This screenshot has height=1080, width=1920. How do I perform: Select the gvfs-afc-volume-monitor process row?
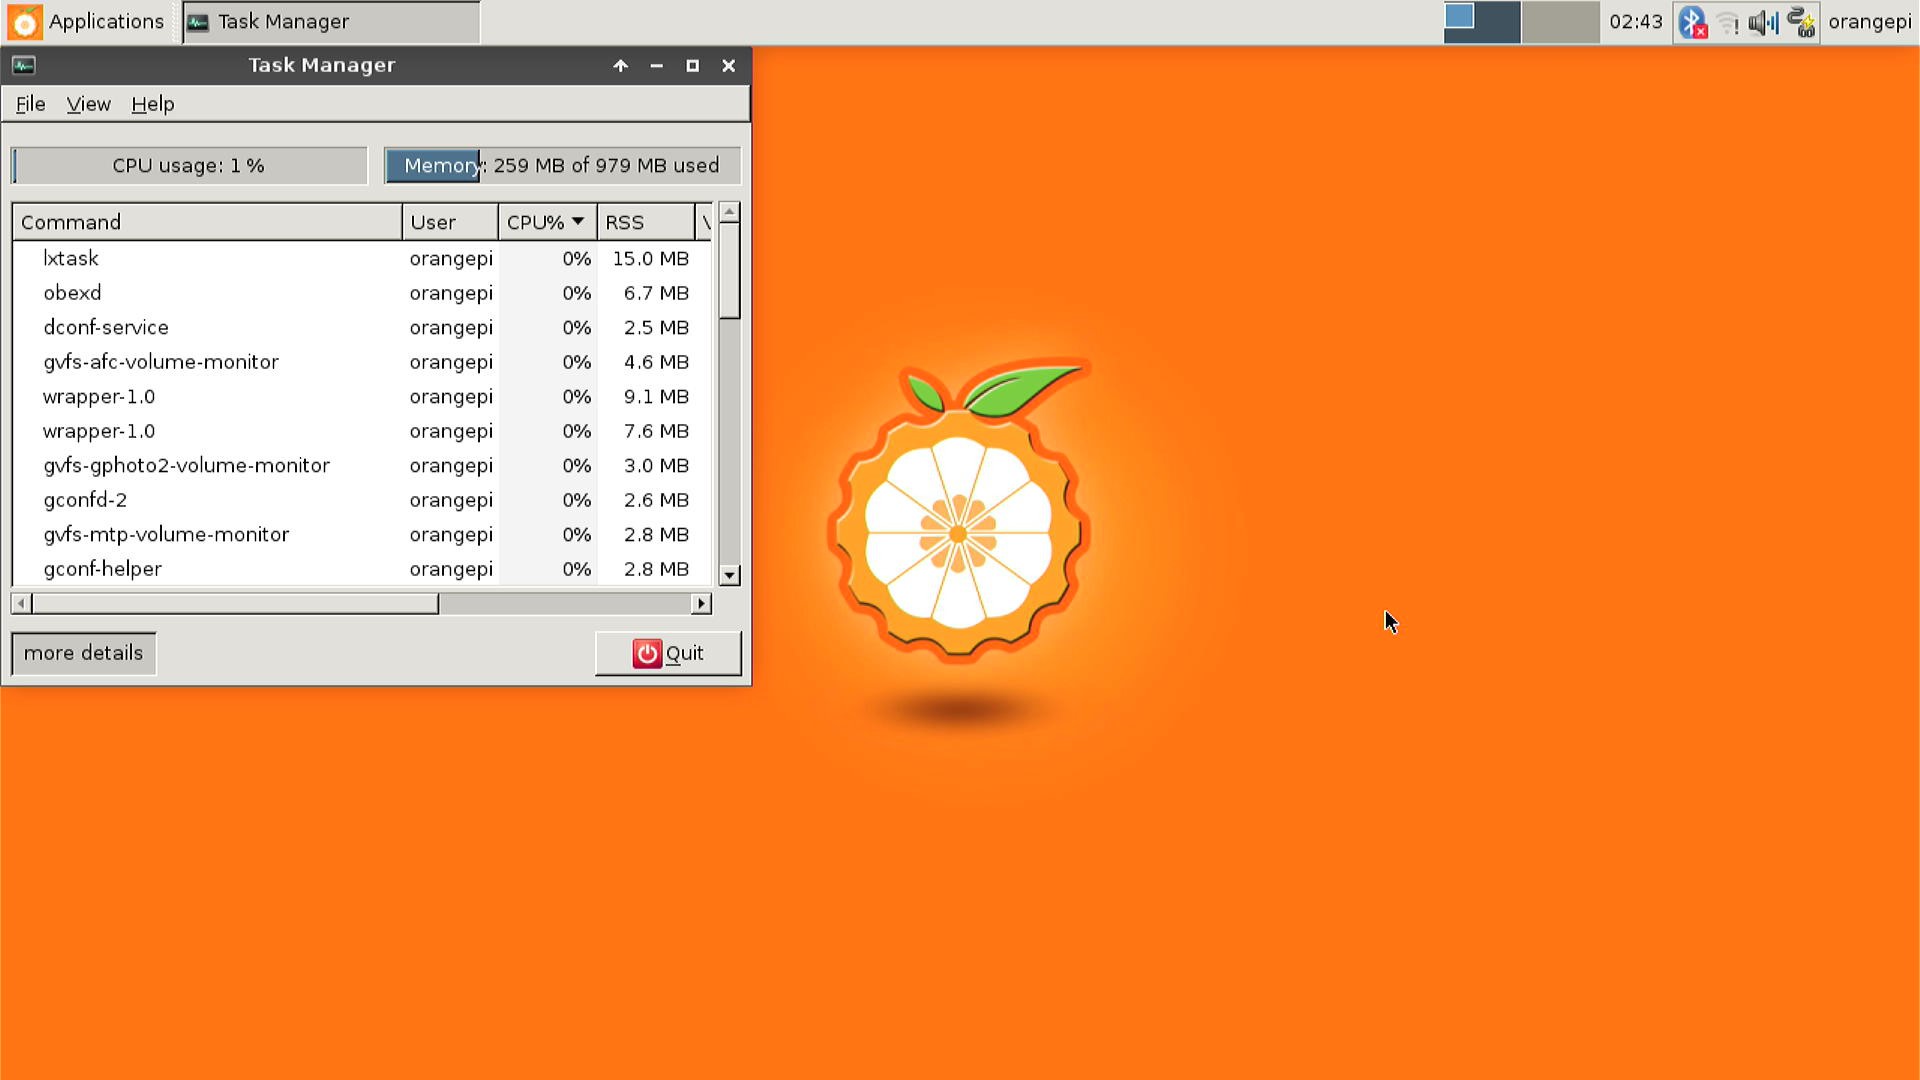(362, 362)
